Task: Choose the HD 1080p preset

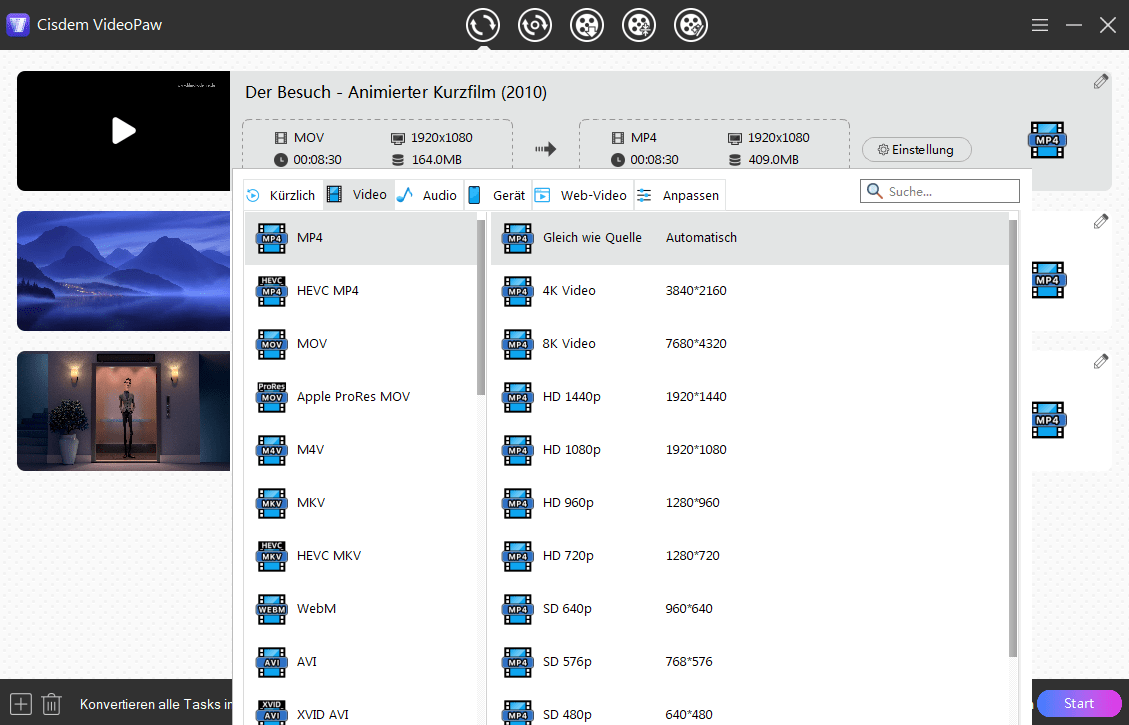Action: tap(571, 450)
